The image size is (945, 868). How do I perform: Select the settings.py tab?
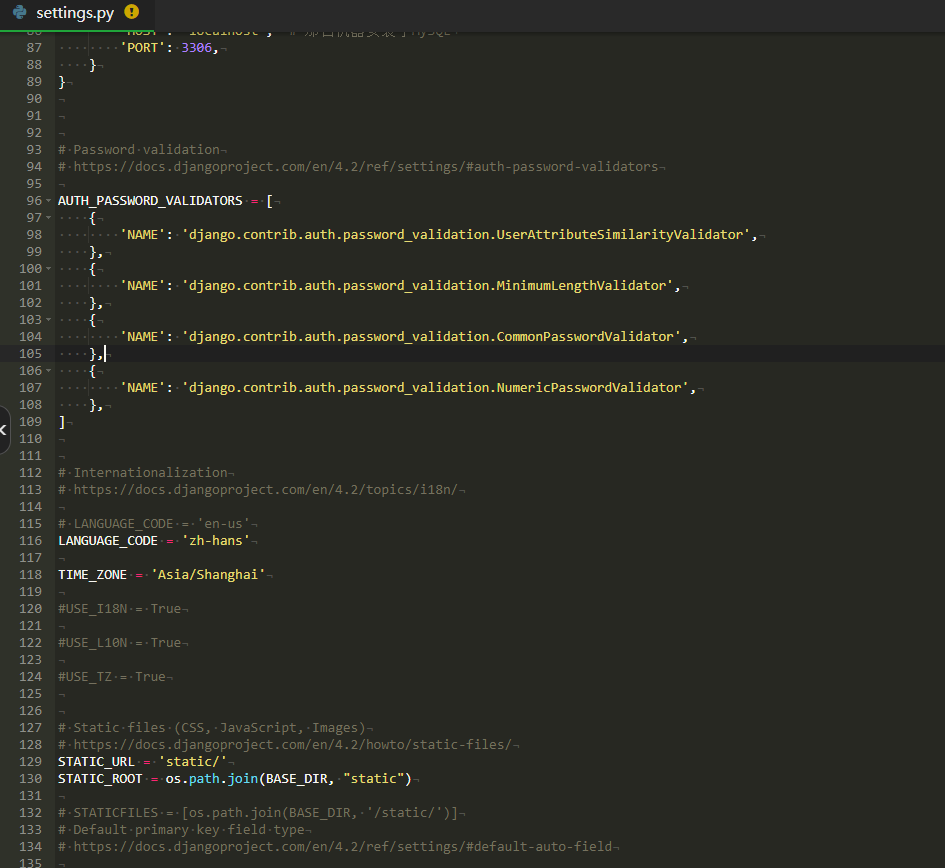click(77, 13)
